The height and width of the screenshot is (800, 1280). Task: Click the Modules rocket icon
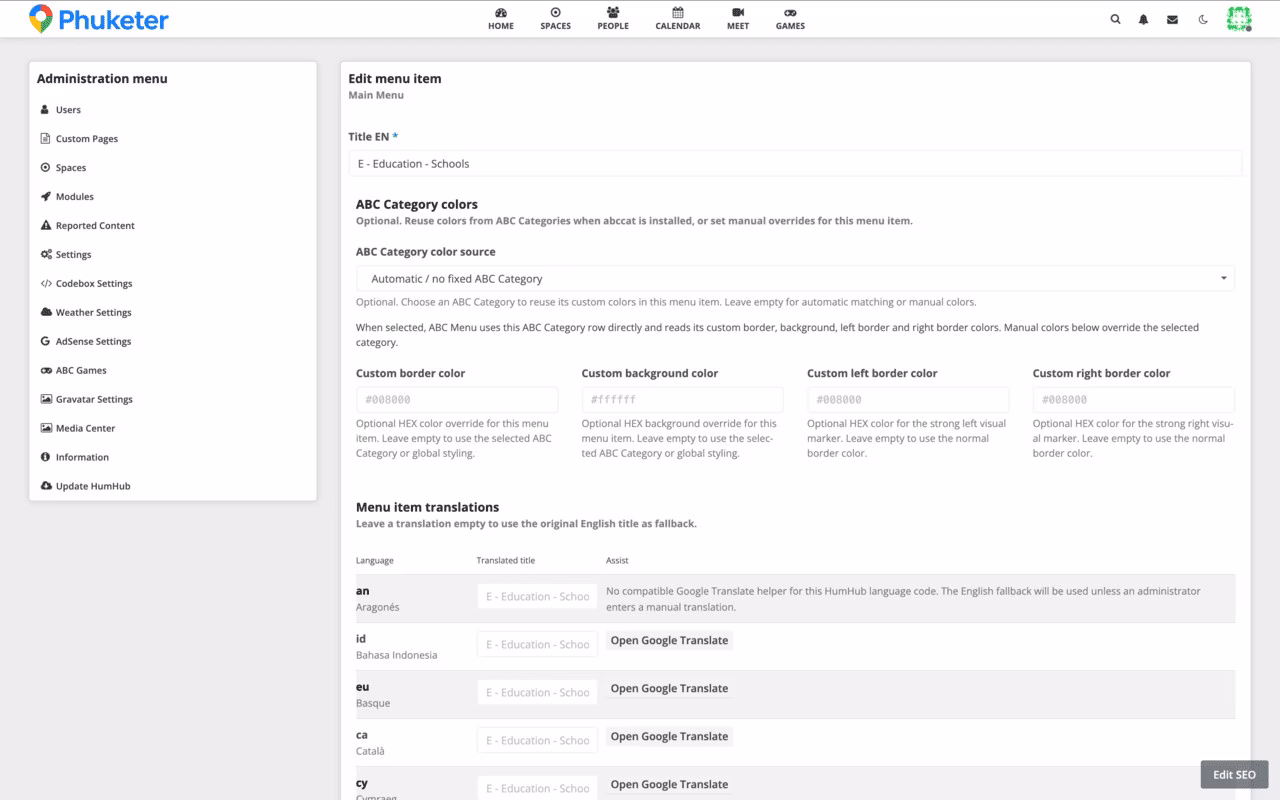point(45,197)
